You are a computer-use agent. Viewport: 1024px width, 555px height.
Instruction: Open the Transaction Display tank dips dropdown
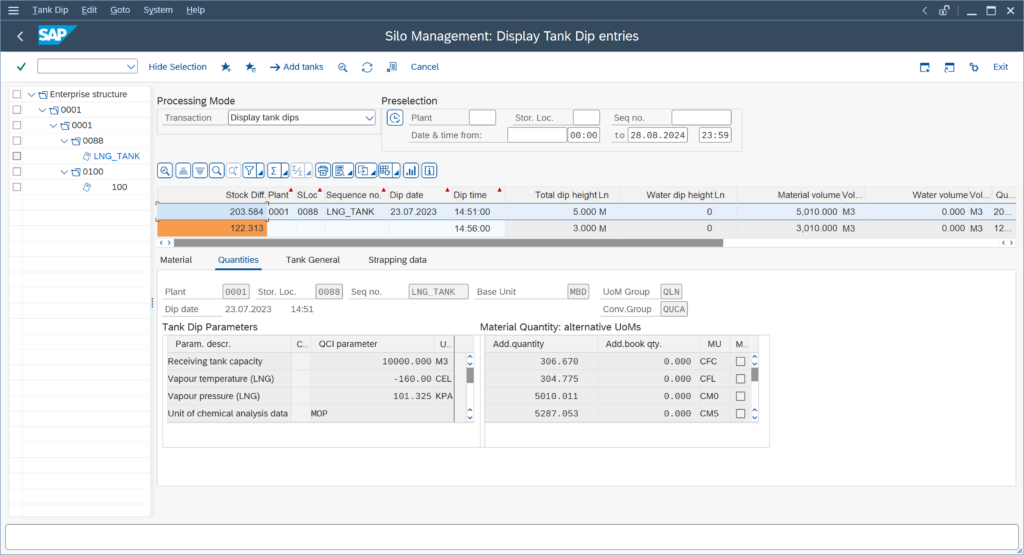click(x=369, y=118)
